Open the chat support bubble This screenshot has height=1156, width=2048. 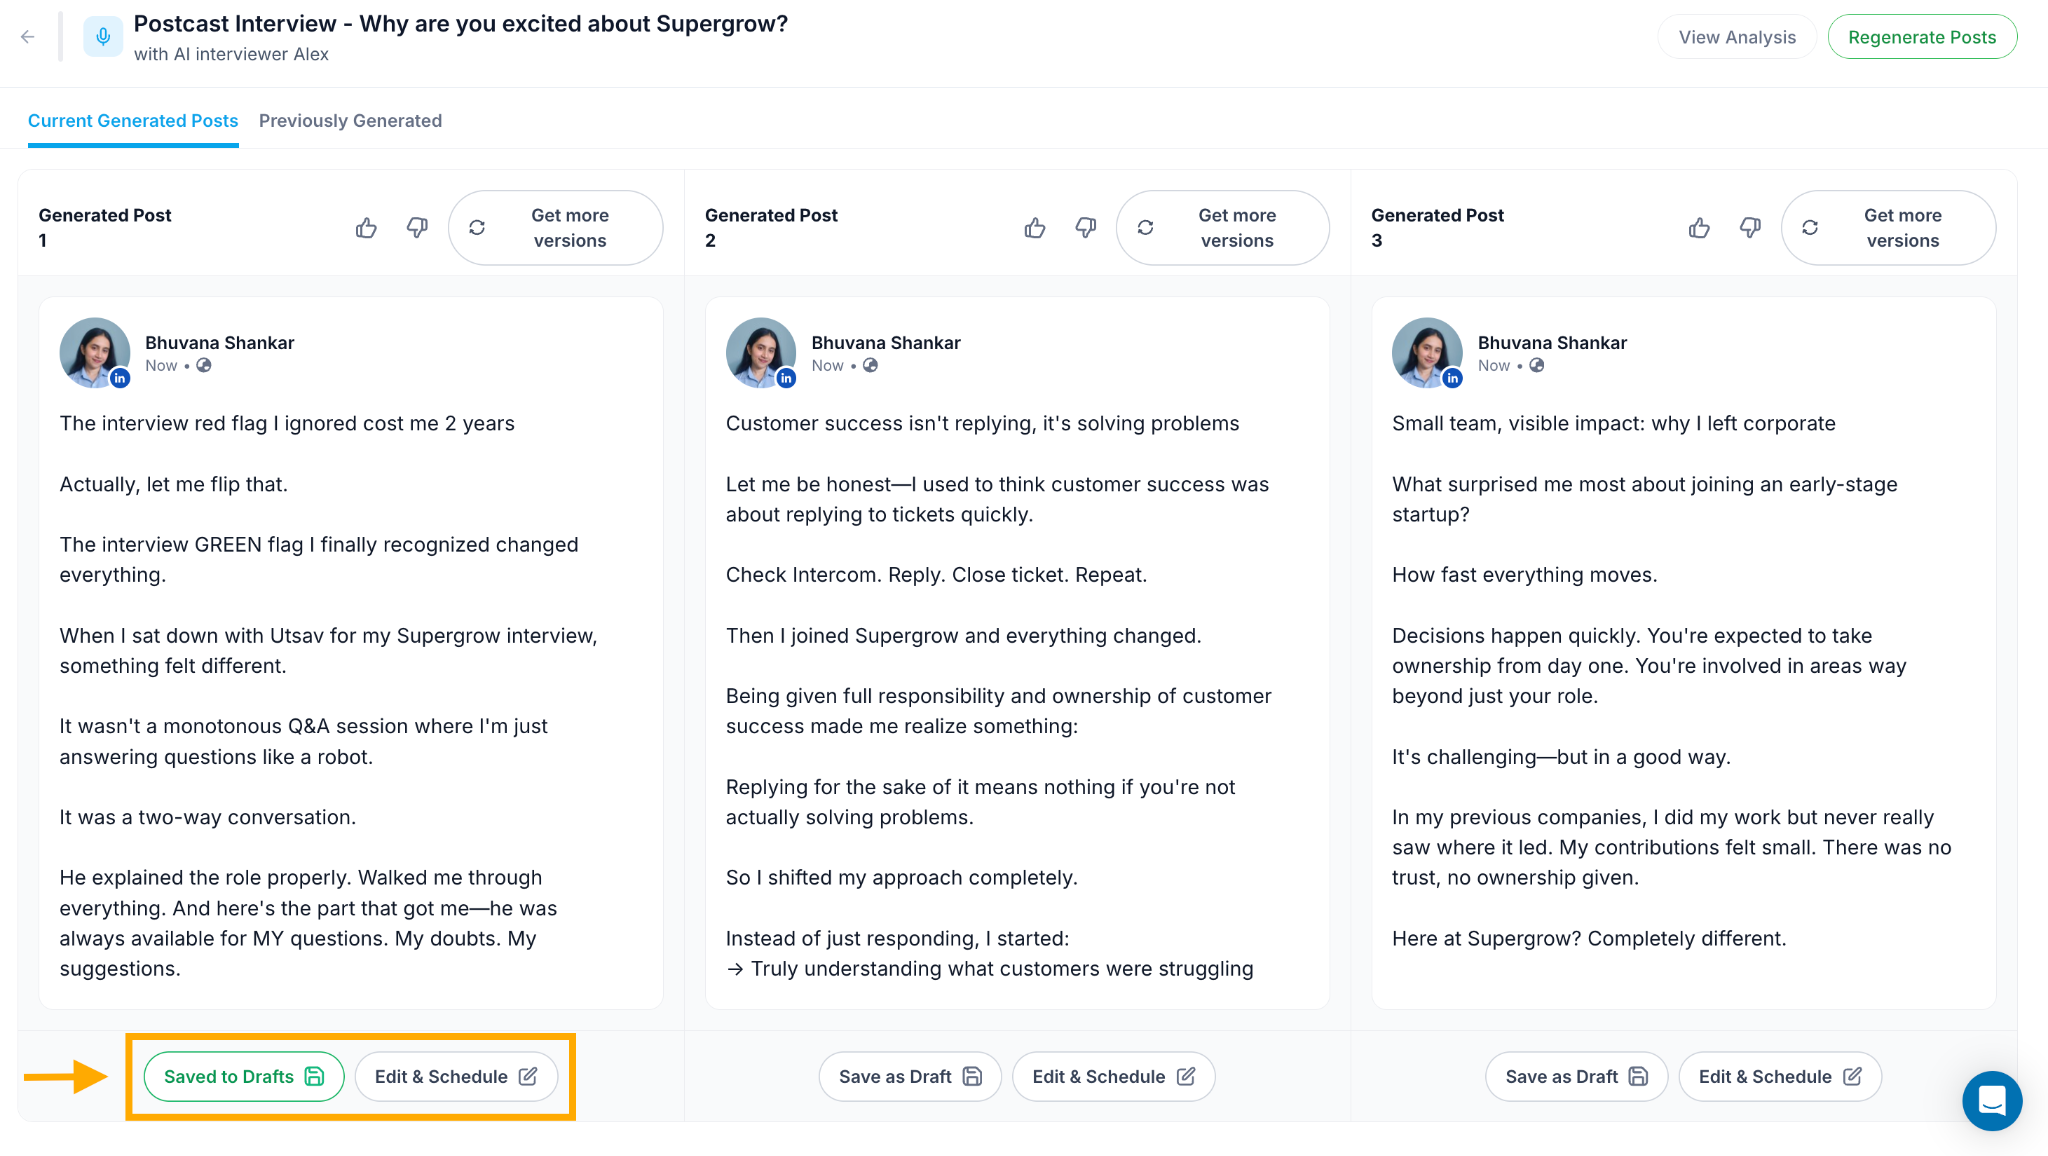(1992, 1100)
